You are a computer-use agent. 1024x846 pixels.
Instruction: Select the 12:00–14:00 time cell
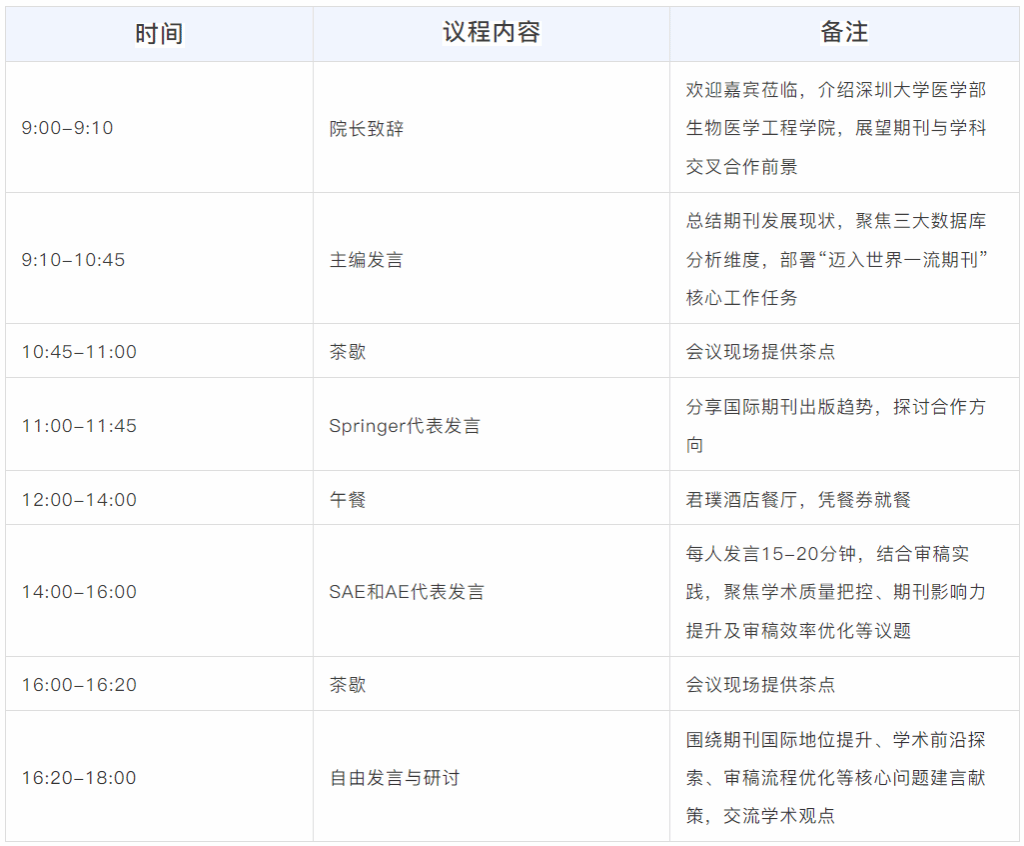coord(79,500)
